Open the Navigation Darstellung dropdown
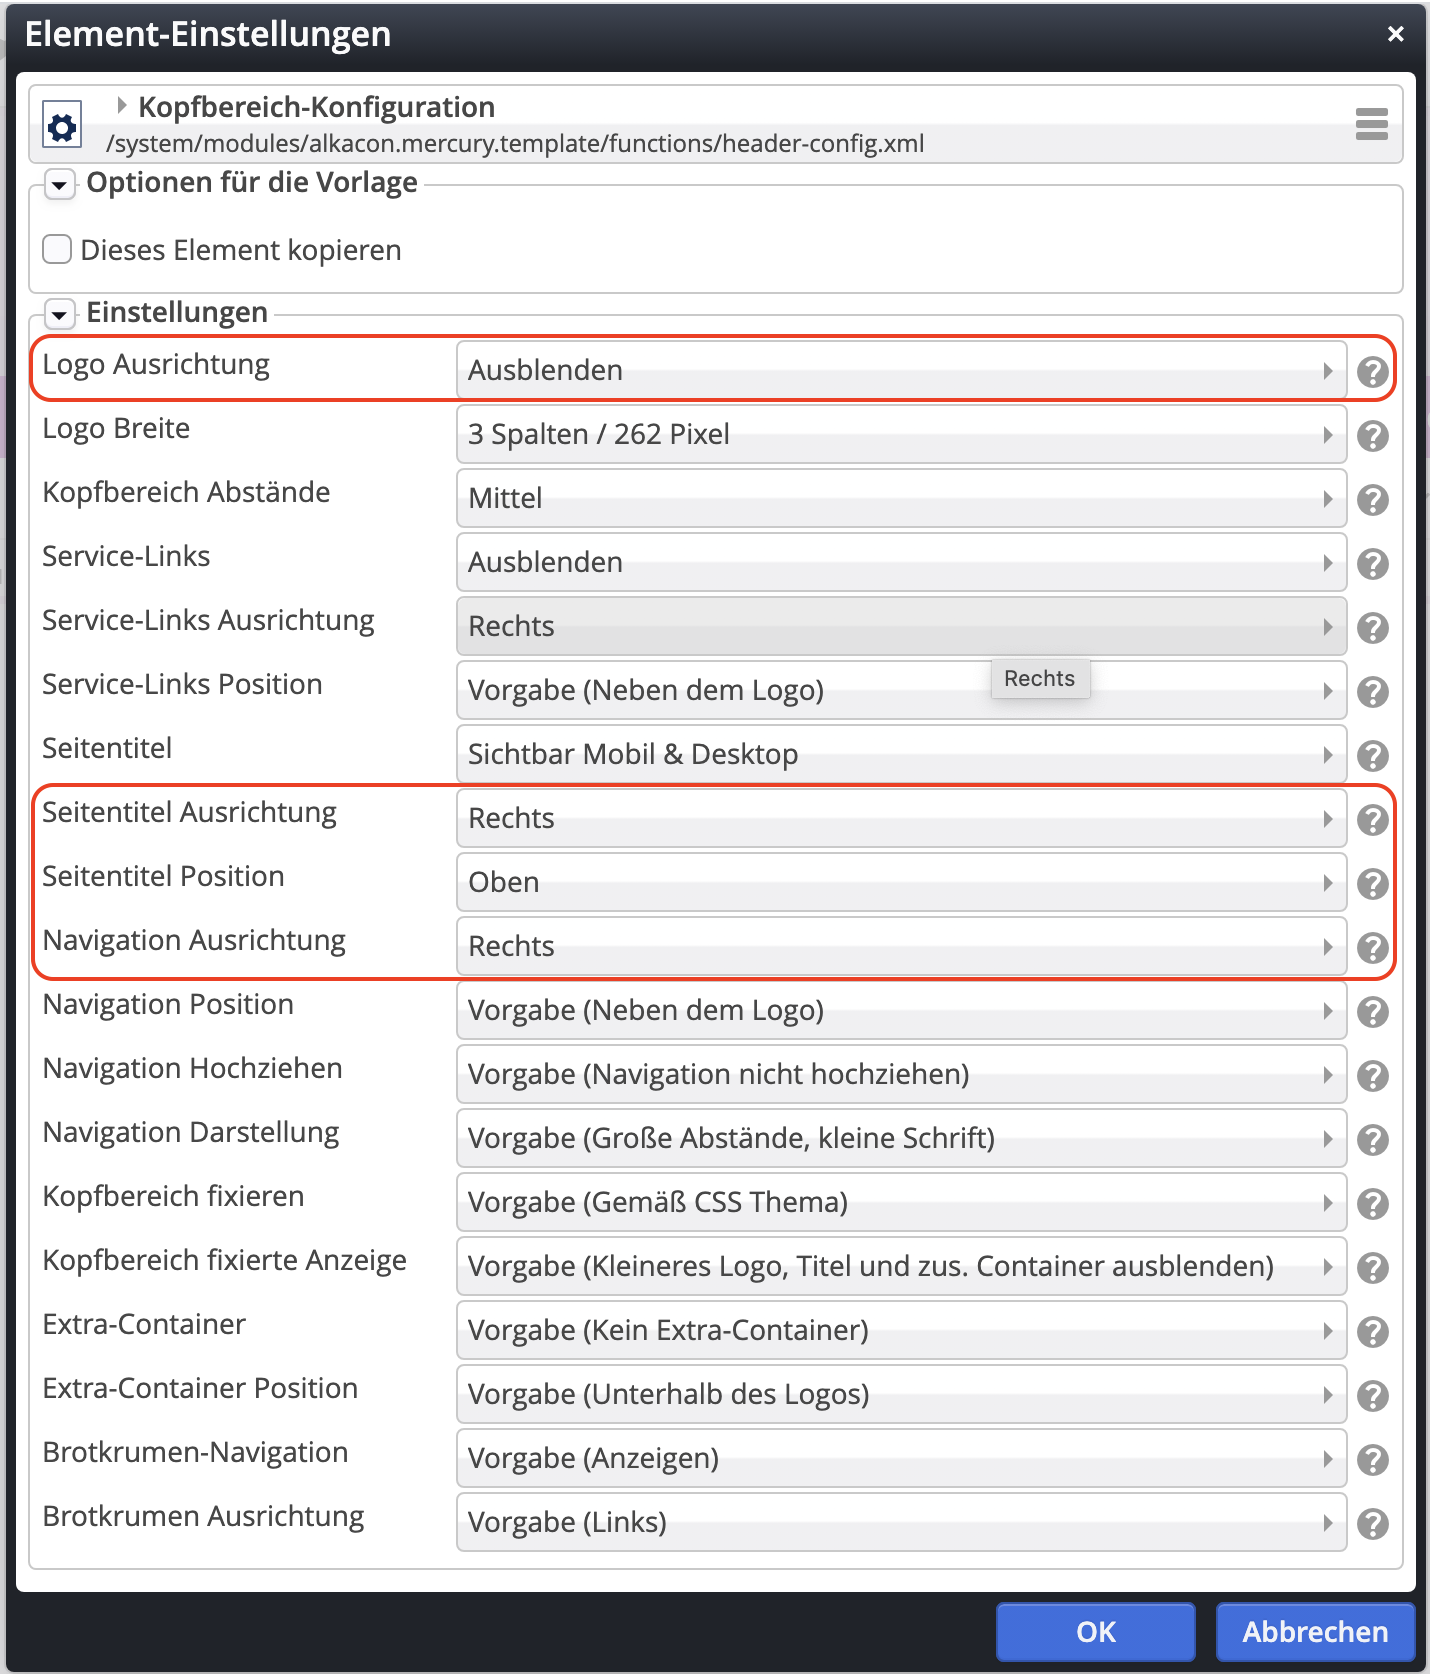 pos(901,1138)
